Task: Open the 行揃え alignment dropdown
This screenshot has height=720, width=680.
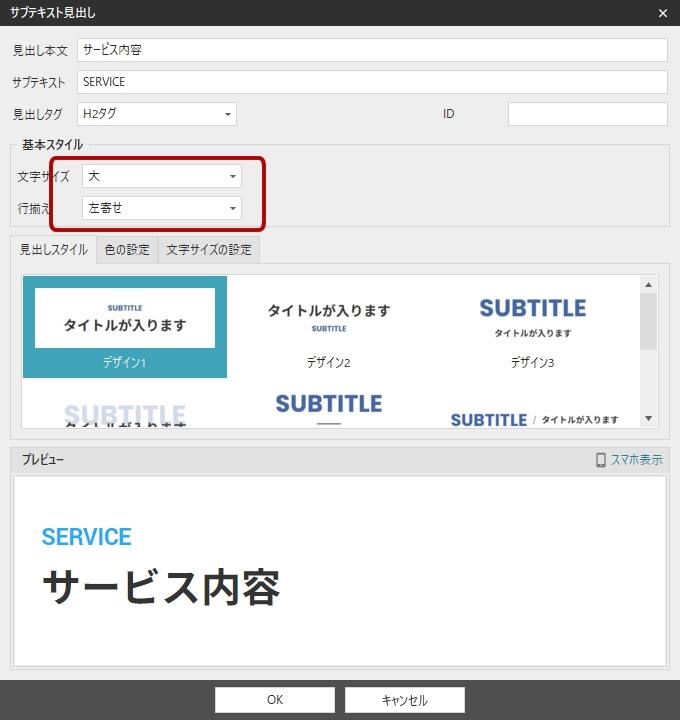Action: pyautogui.click(x=162, y=208)
